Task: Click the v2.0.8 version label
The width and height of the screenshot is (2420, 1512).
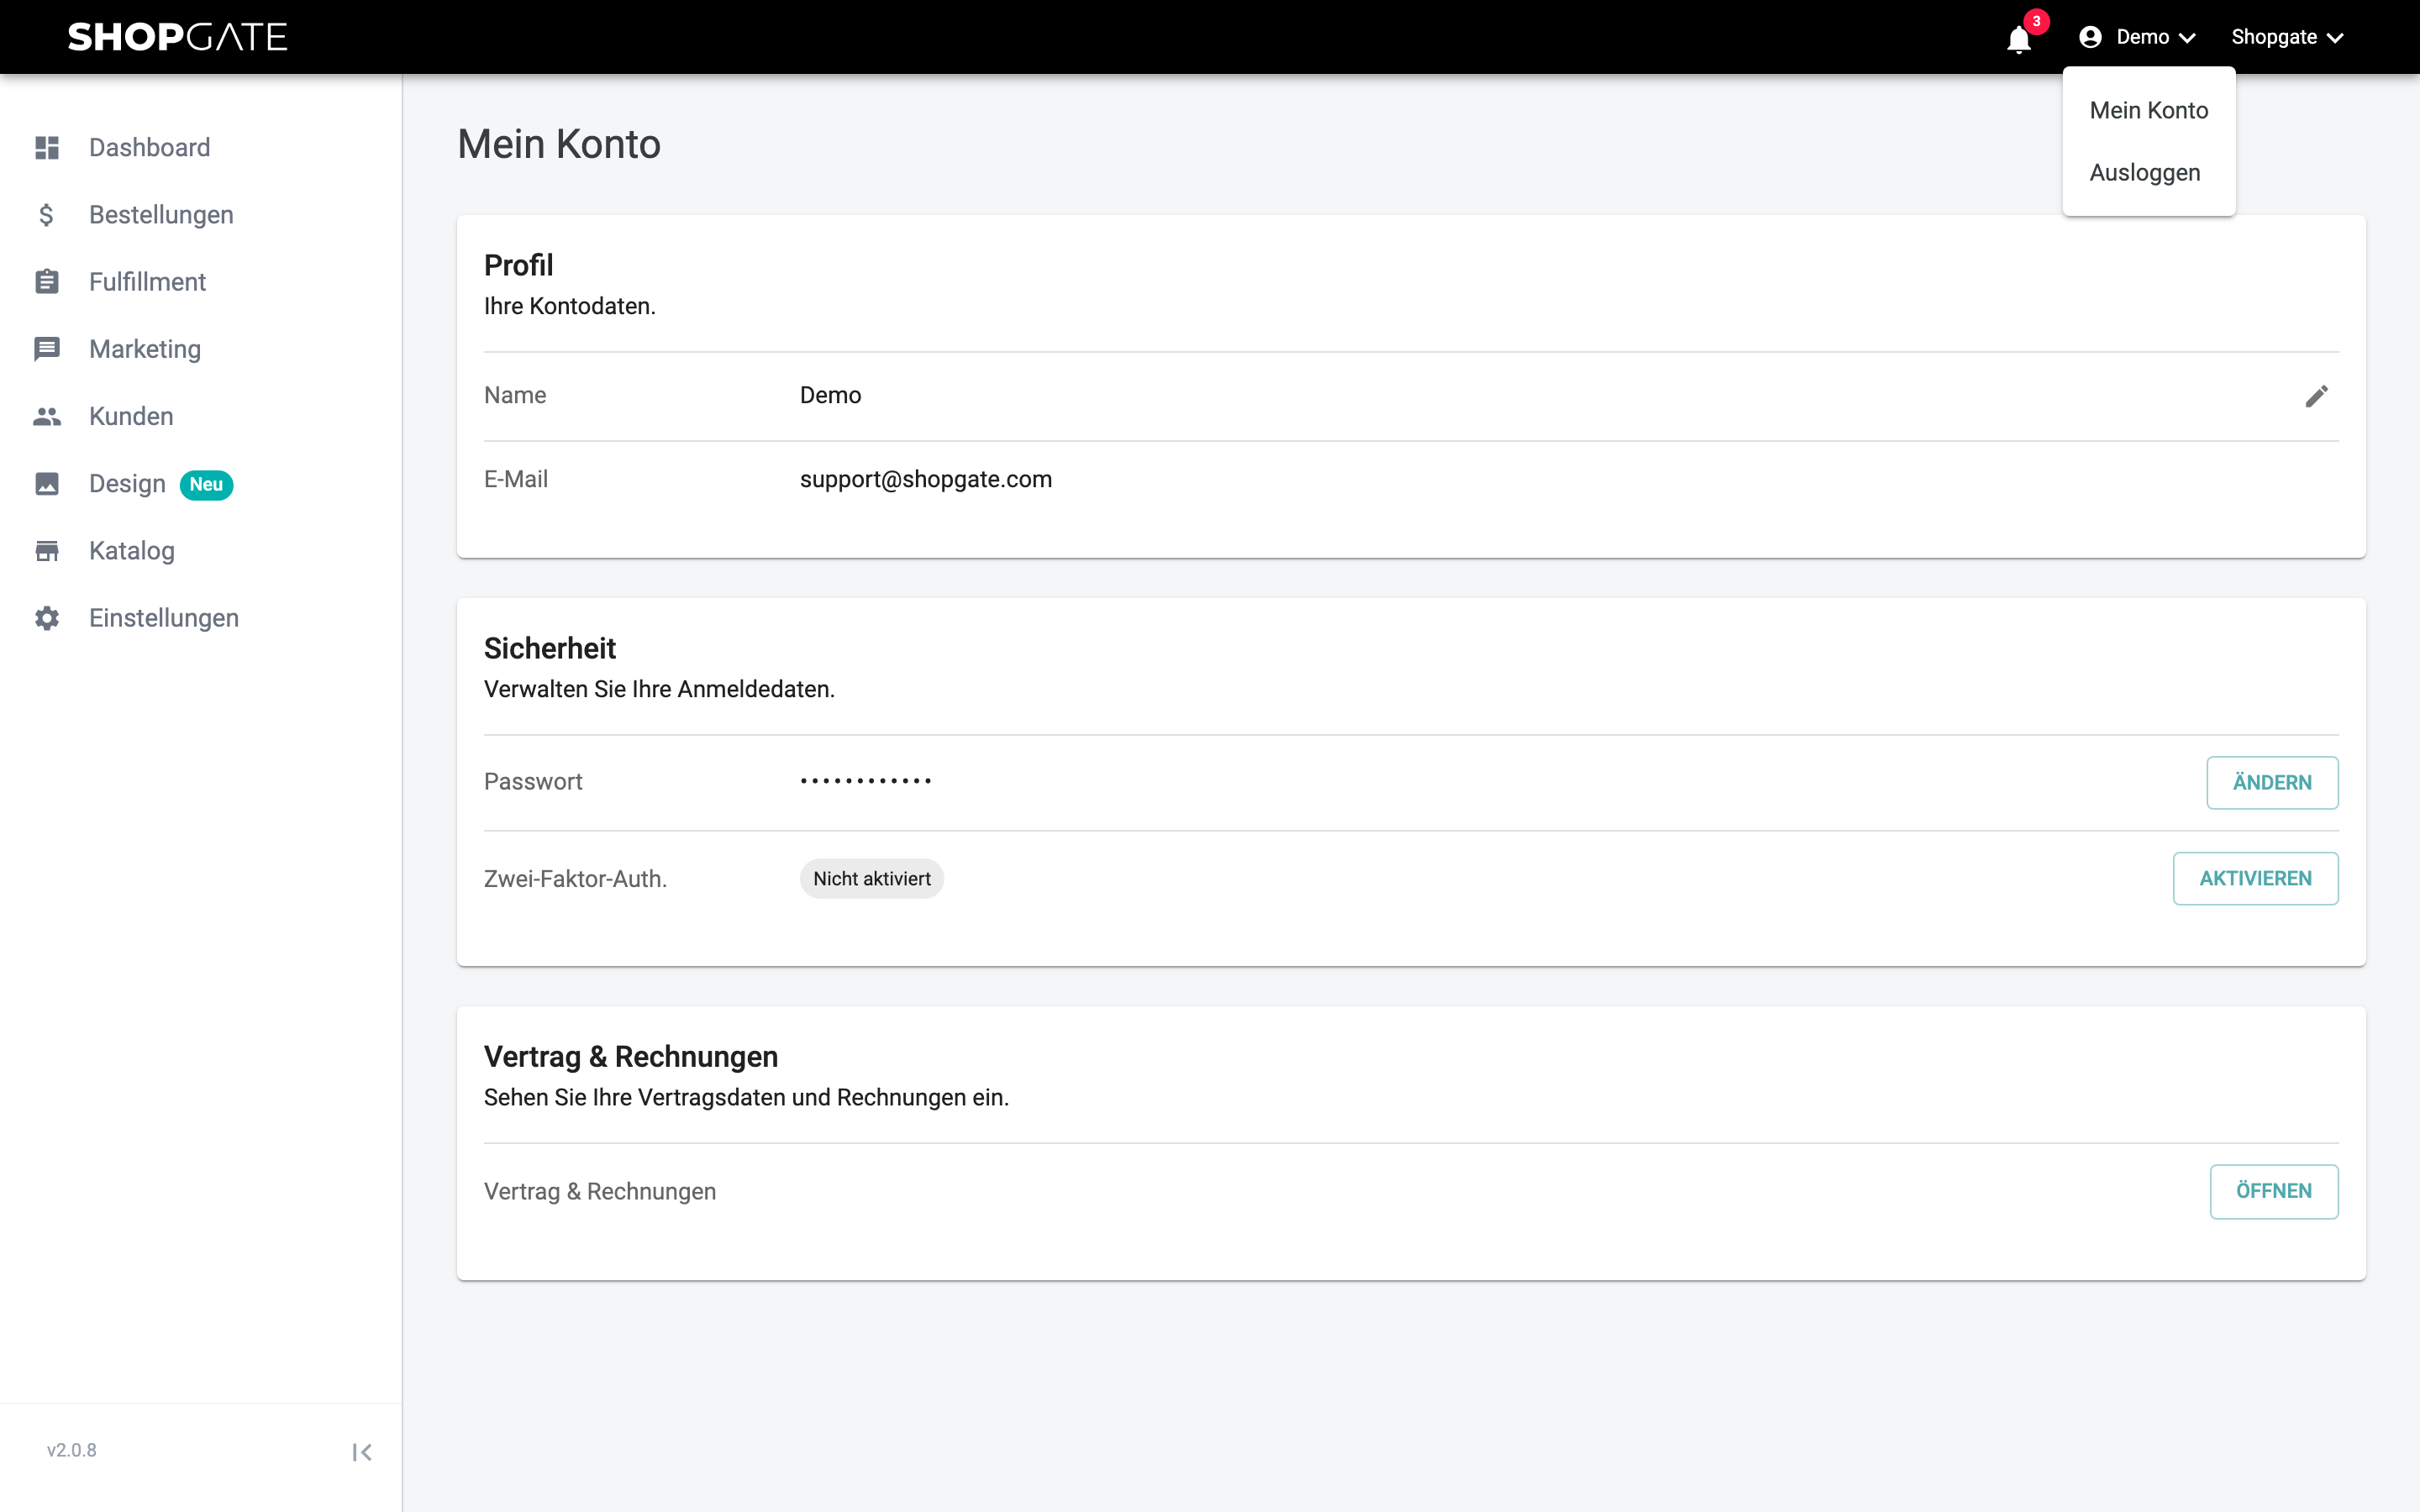Action: (71, 1451)
